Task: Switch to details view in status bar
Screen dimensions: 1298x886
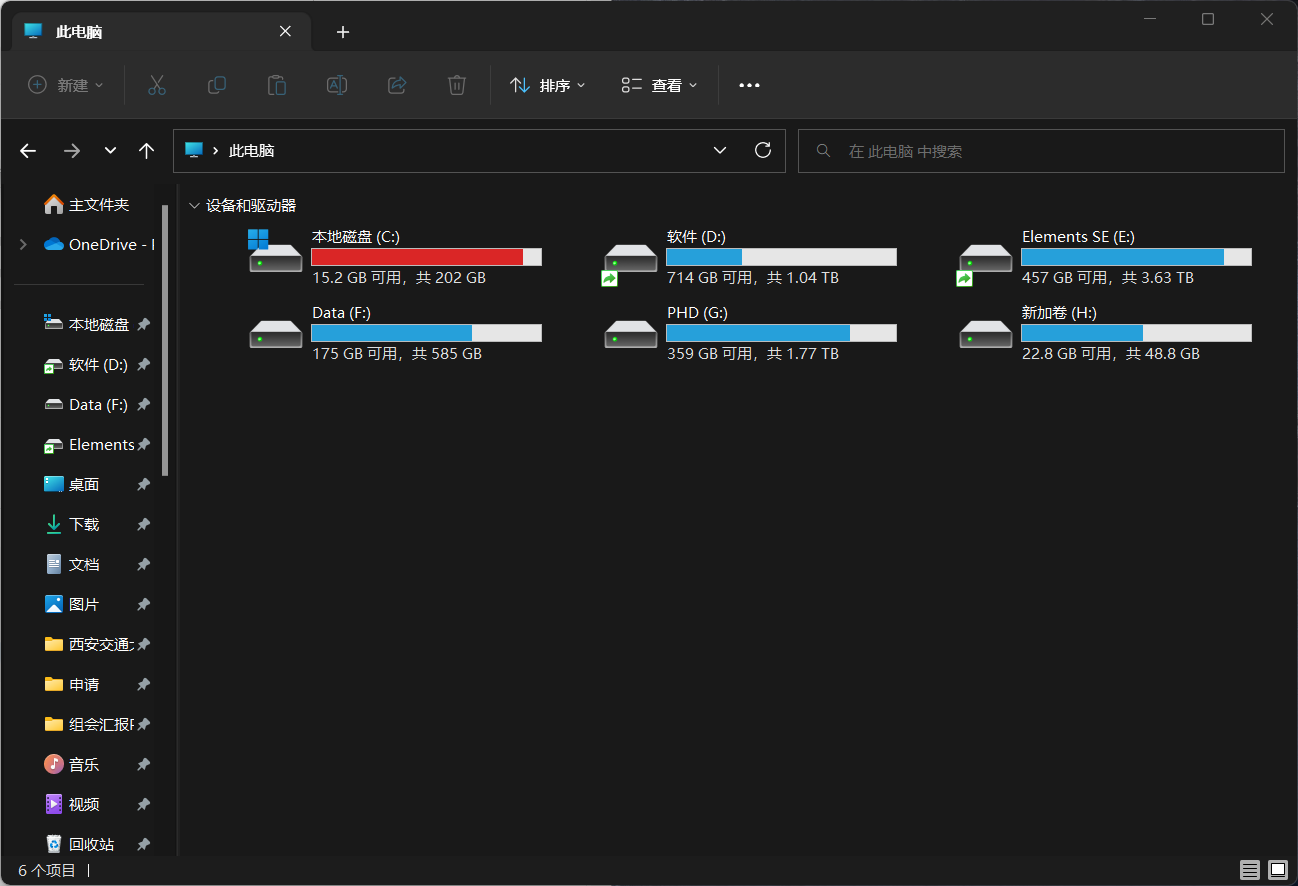Action: point(1250,870)
